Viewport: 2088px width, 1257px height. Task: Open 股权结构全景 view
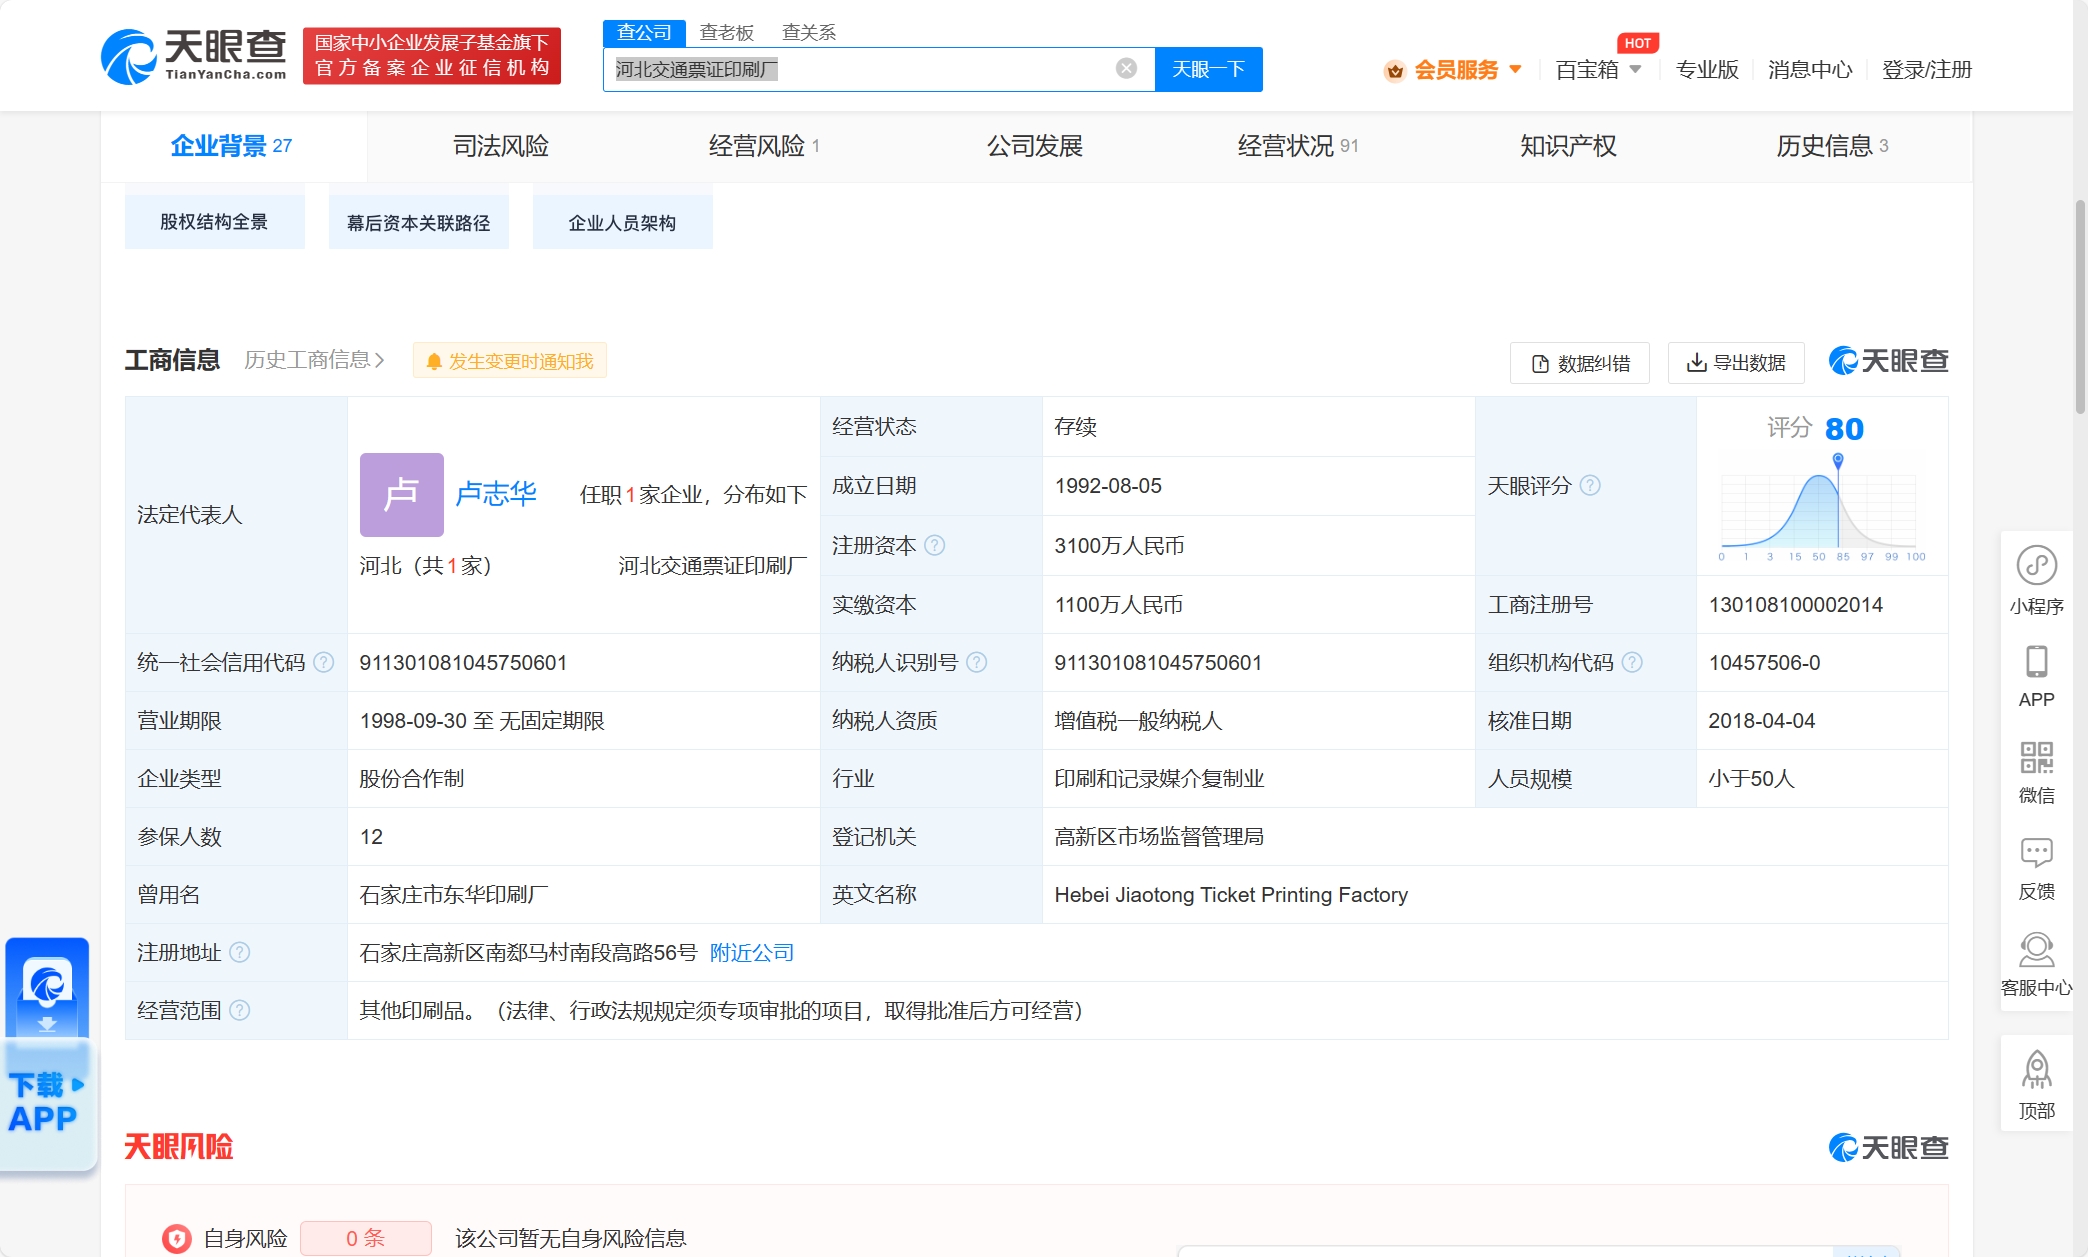[214, 222]
